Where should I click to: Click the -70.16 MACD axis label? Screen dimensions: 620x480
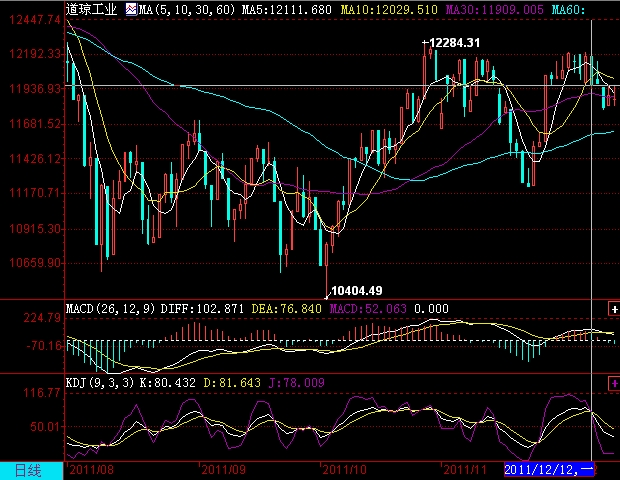click(x=43, y=346)
